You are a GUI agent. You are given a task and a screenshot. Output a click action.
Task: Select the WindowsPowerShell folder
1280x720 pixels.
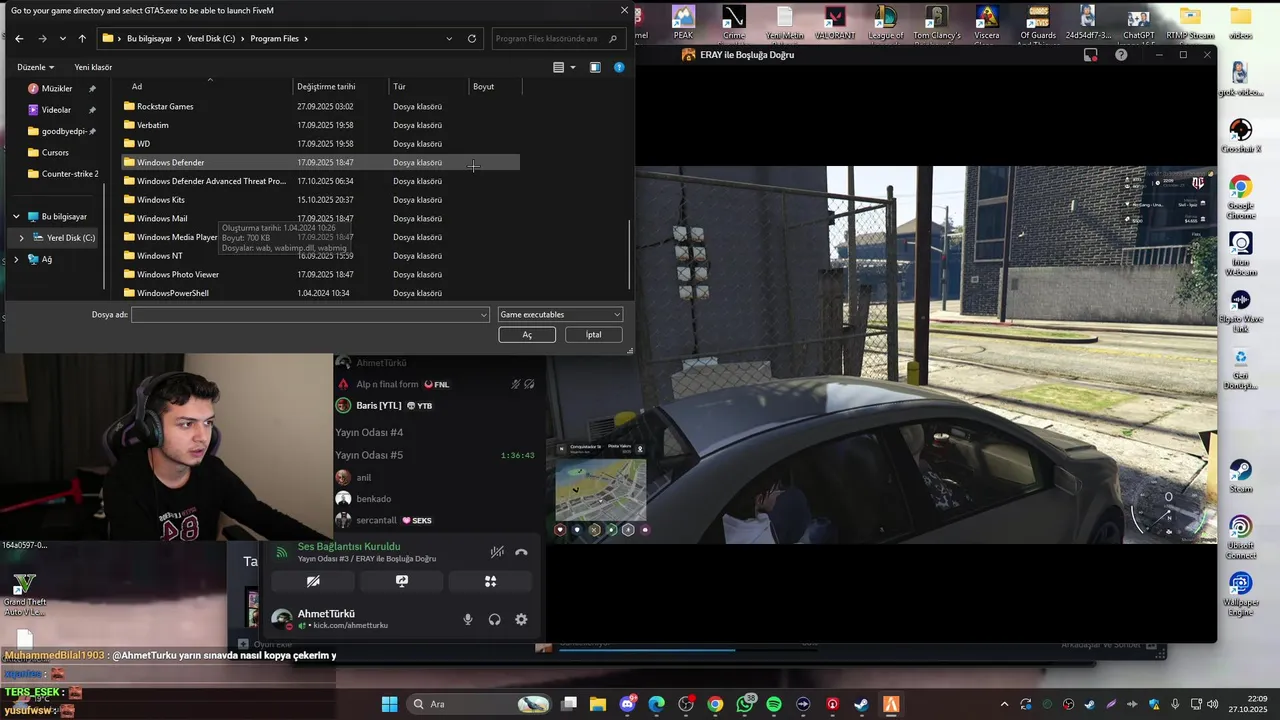tap(320, 293)
